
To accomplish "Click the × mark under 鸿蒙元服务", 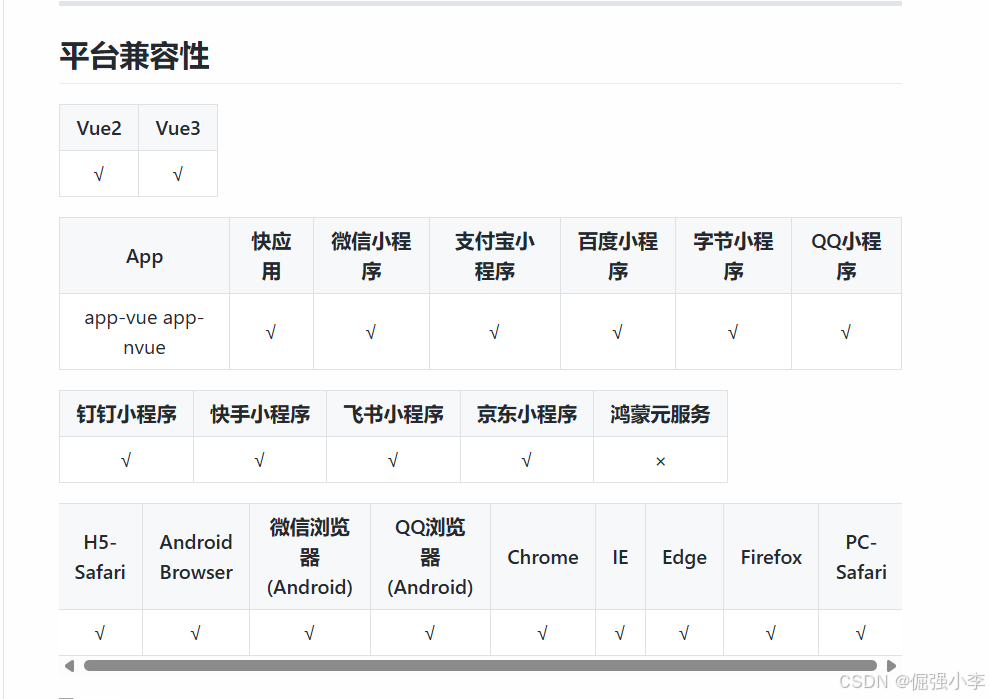I will [660, 460].
